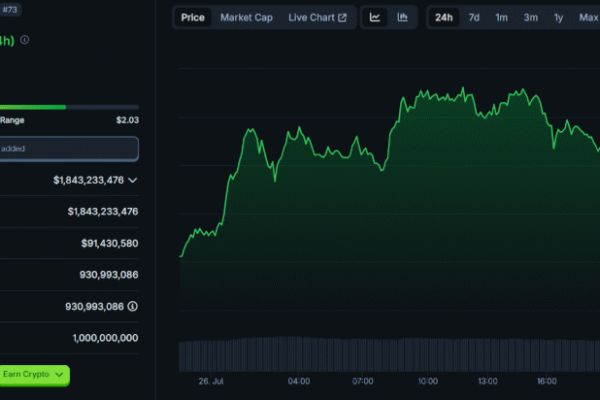Click info icon next to 930,993,086 supply
The image size is (600, 400).
(x=132, y=306)
